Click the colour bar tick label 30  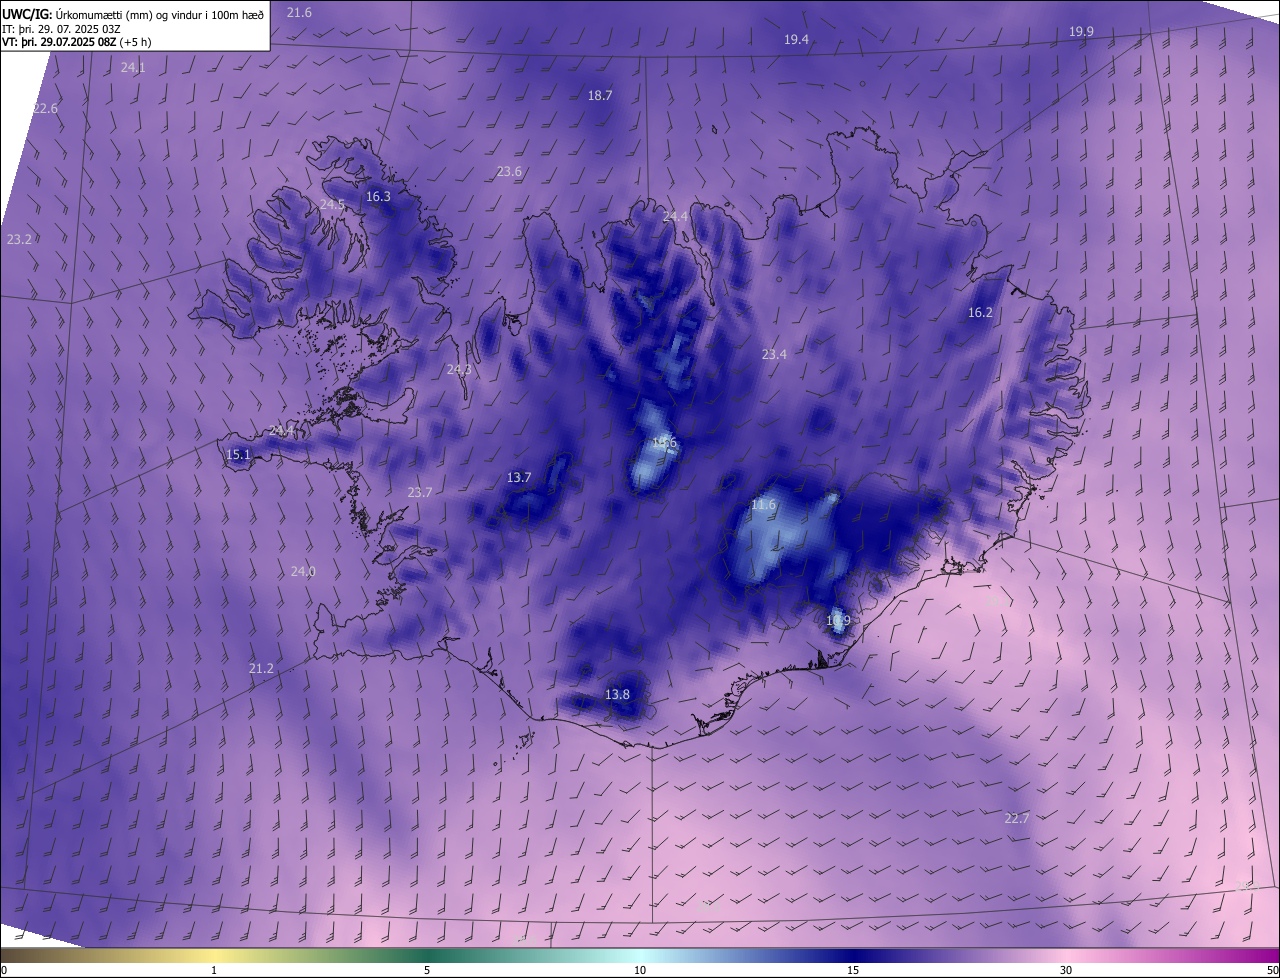click(x=1066, y=970)
